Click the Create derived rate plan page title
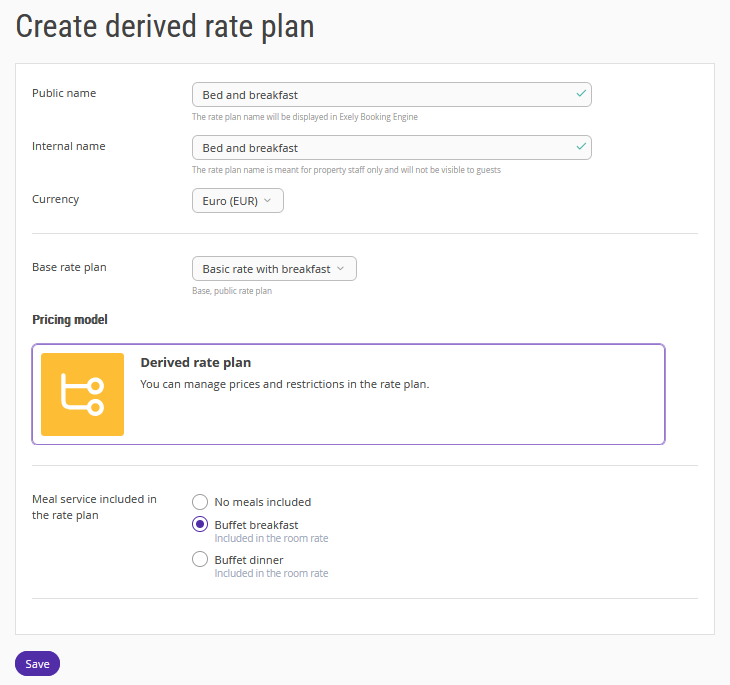Viewport: 730px width, 685px height. click(x=165, y=27)
